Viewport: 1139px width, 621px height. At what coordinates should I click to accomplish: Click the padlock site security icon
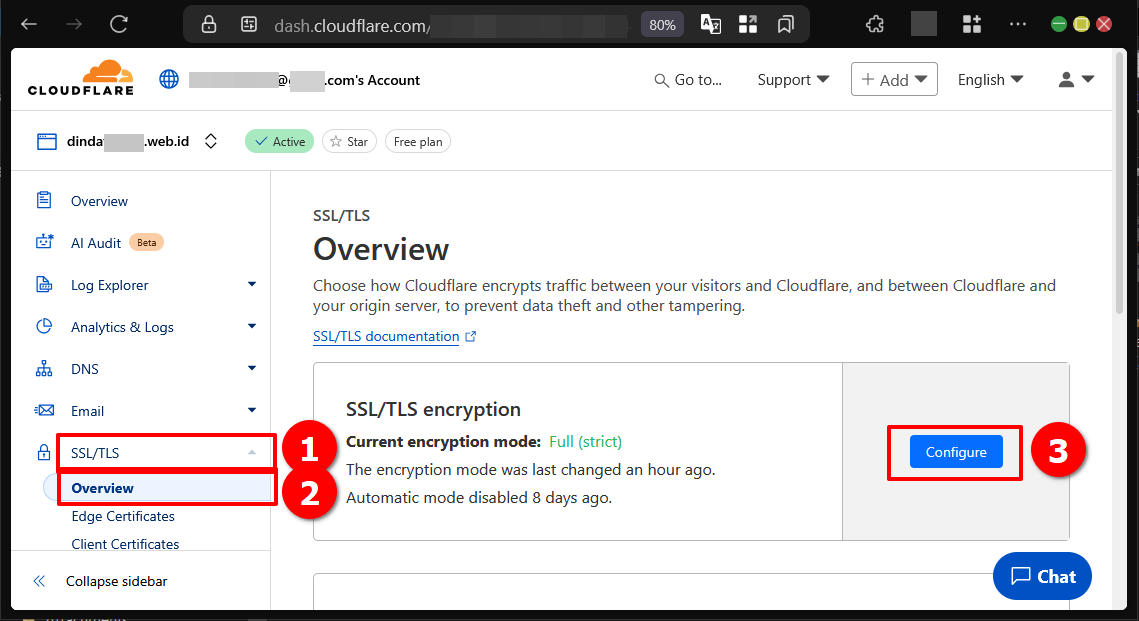pyautogui.click(x=209, y=25)
